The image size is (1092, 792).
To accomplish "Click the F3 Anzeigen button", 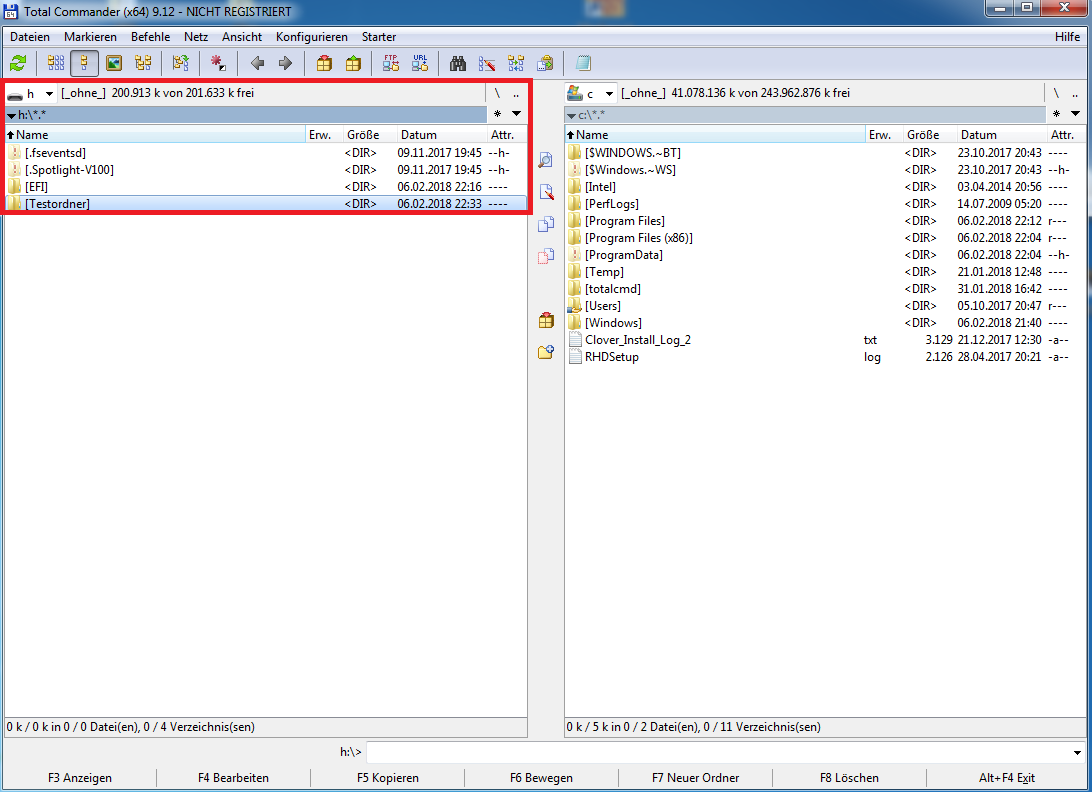I will [79, 778].
